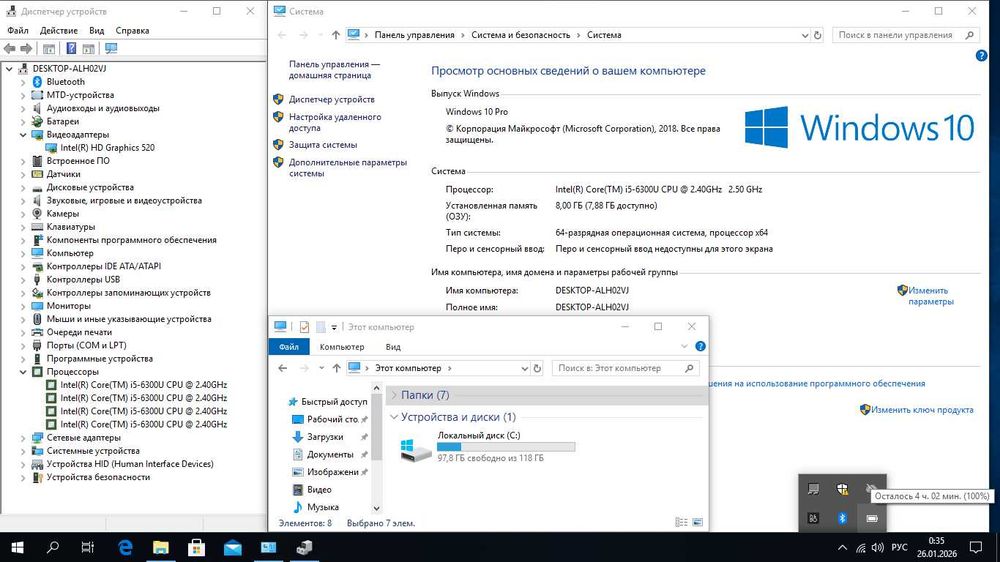The width and height of the screenshot is (1000, 562).
Task: Expand the ribbon chevron in Этот компьютер window
Action: coord(684,346)
